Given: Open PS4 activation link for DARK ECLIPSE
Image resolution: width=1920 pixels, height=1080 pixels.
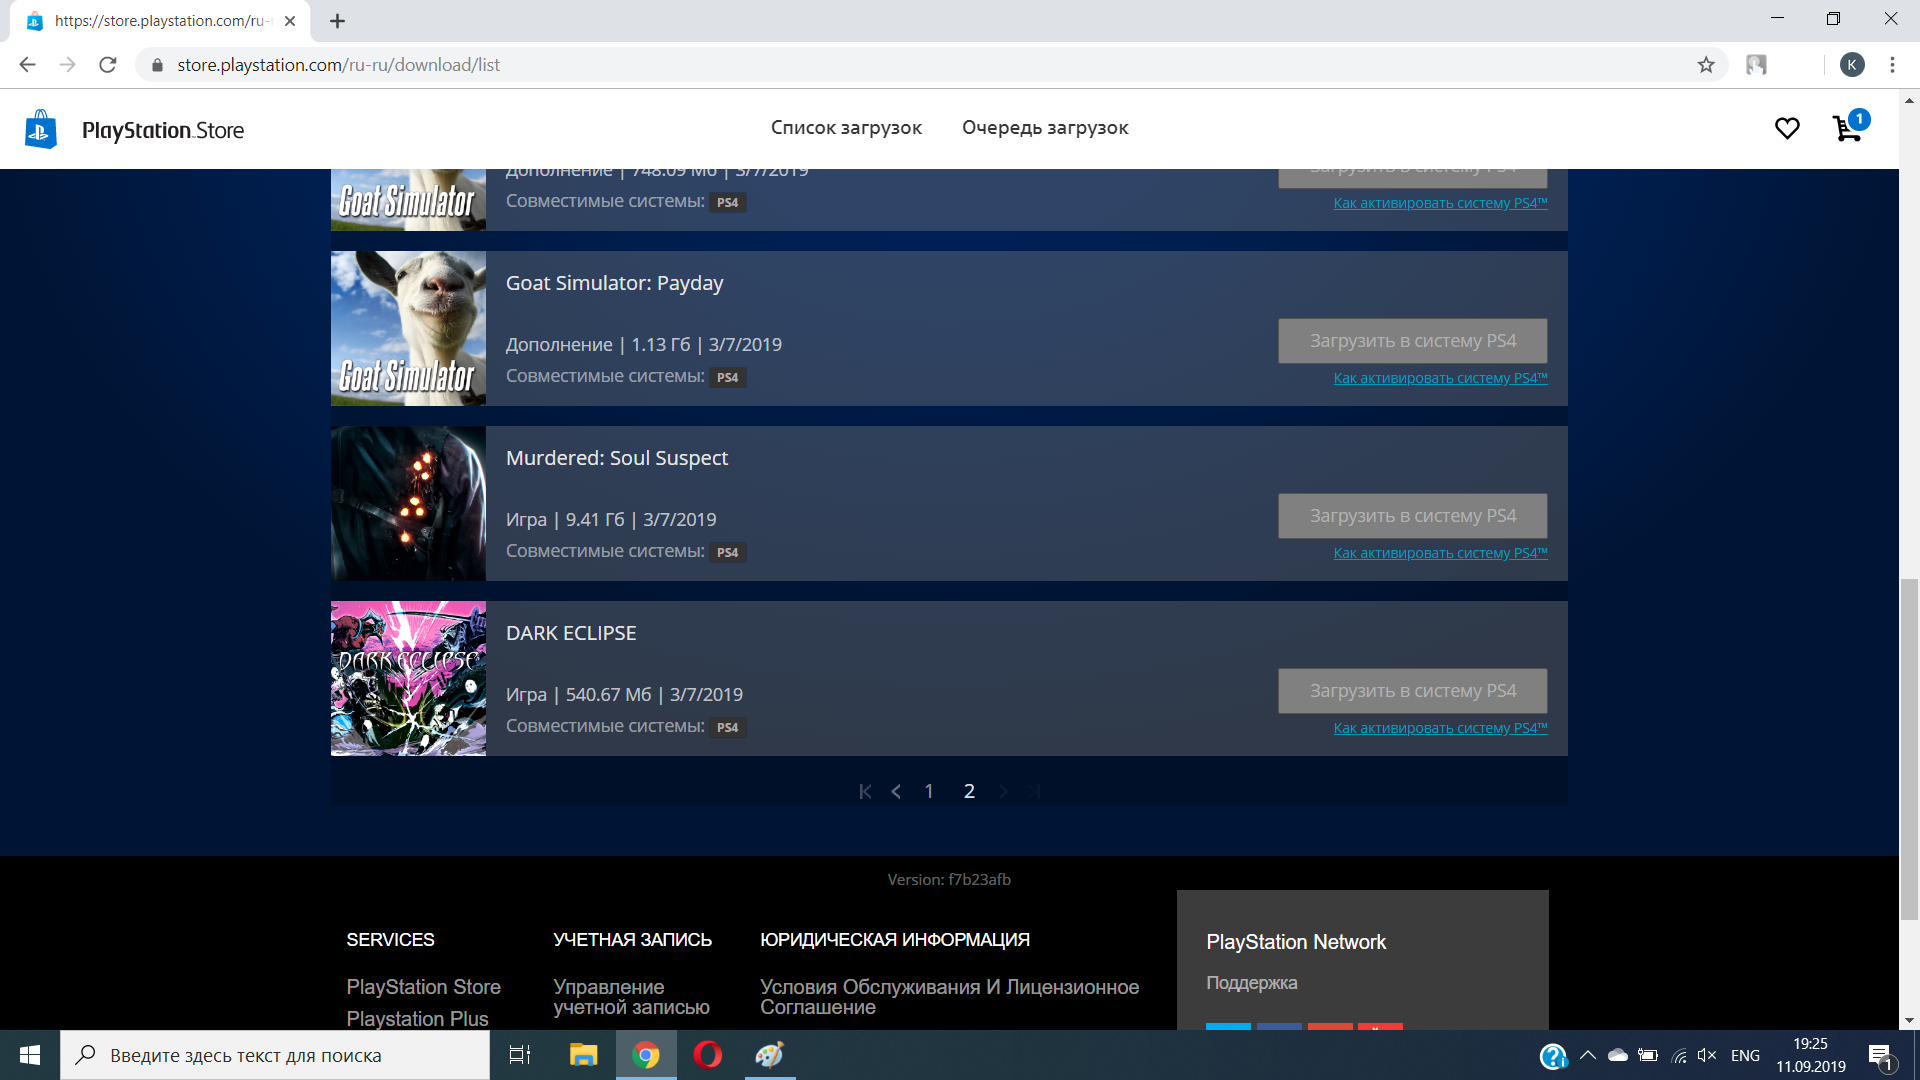Looking at the screenshot, I should tap(1440, 728).
